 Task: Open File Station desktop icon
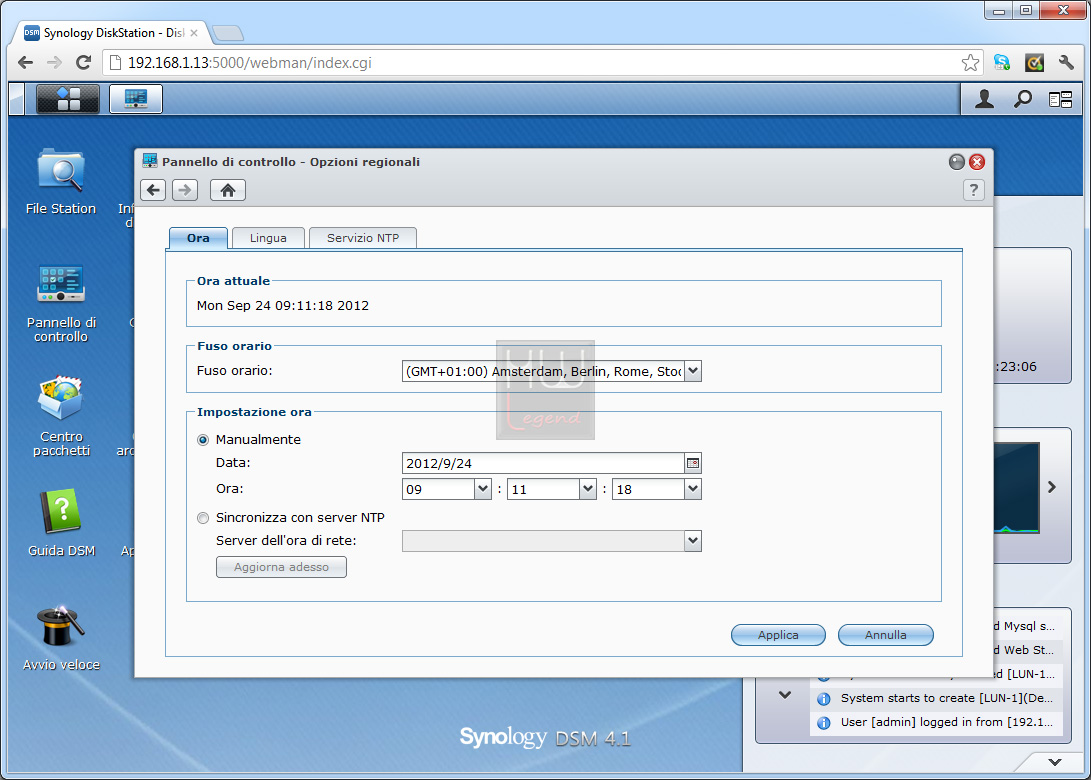click(x=61, y=182)
